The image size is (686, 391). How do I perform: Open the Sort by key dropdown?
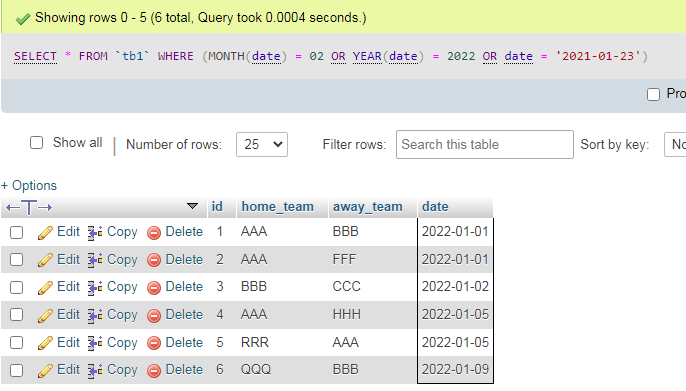click(675, 144)
